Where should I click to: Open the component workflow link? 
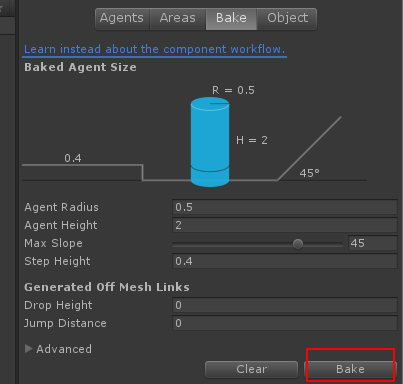pos(155,49)
